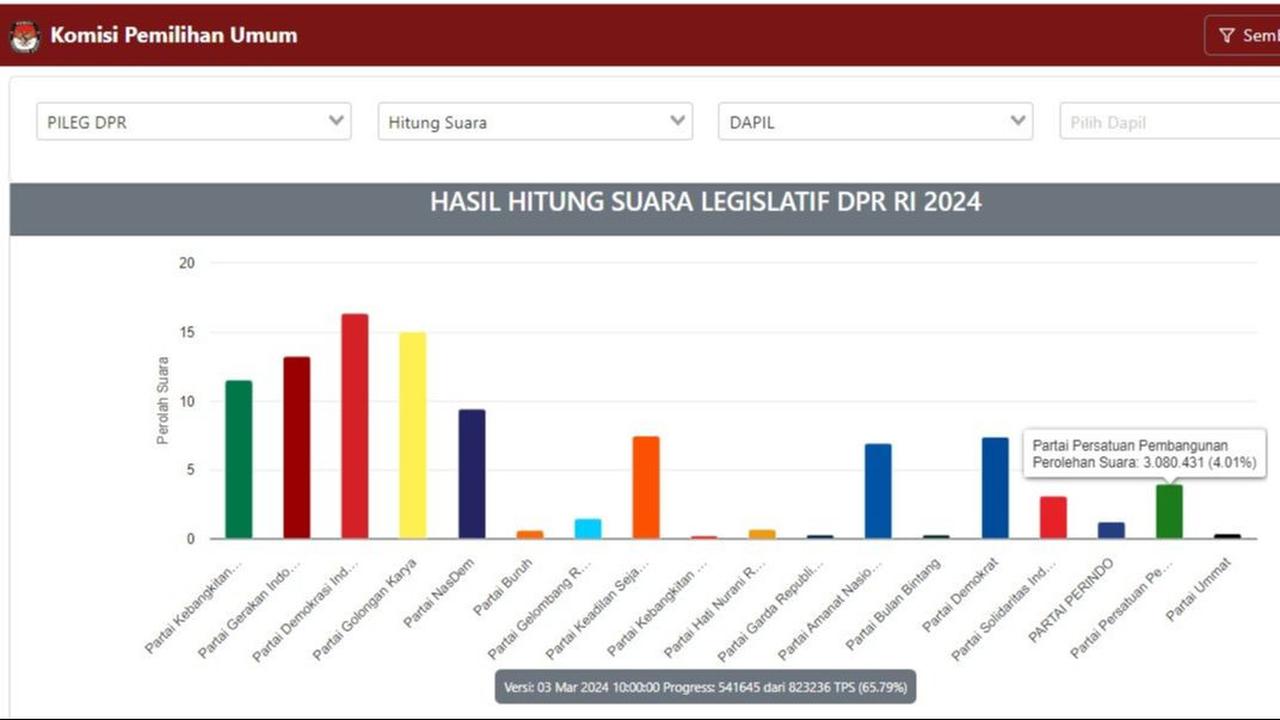Click the yellow Partai Golongan Karya bar
The height and width of the screenshot is (720, 1280).
point(412,435)
